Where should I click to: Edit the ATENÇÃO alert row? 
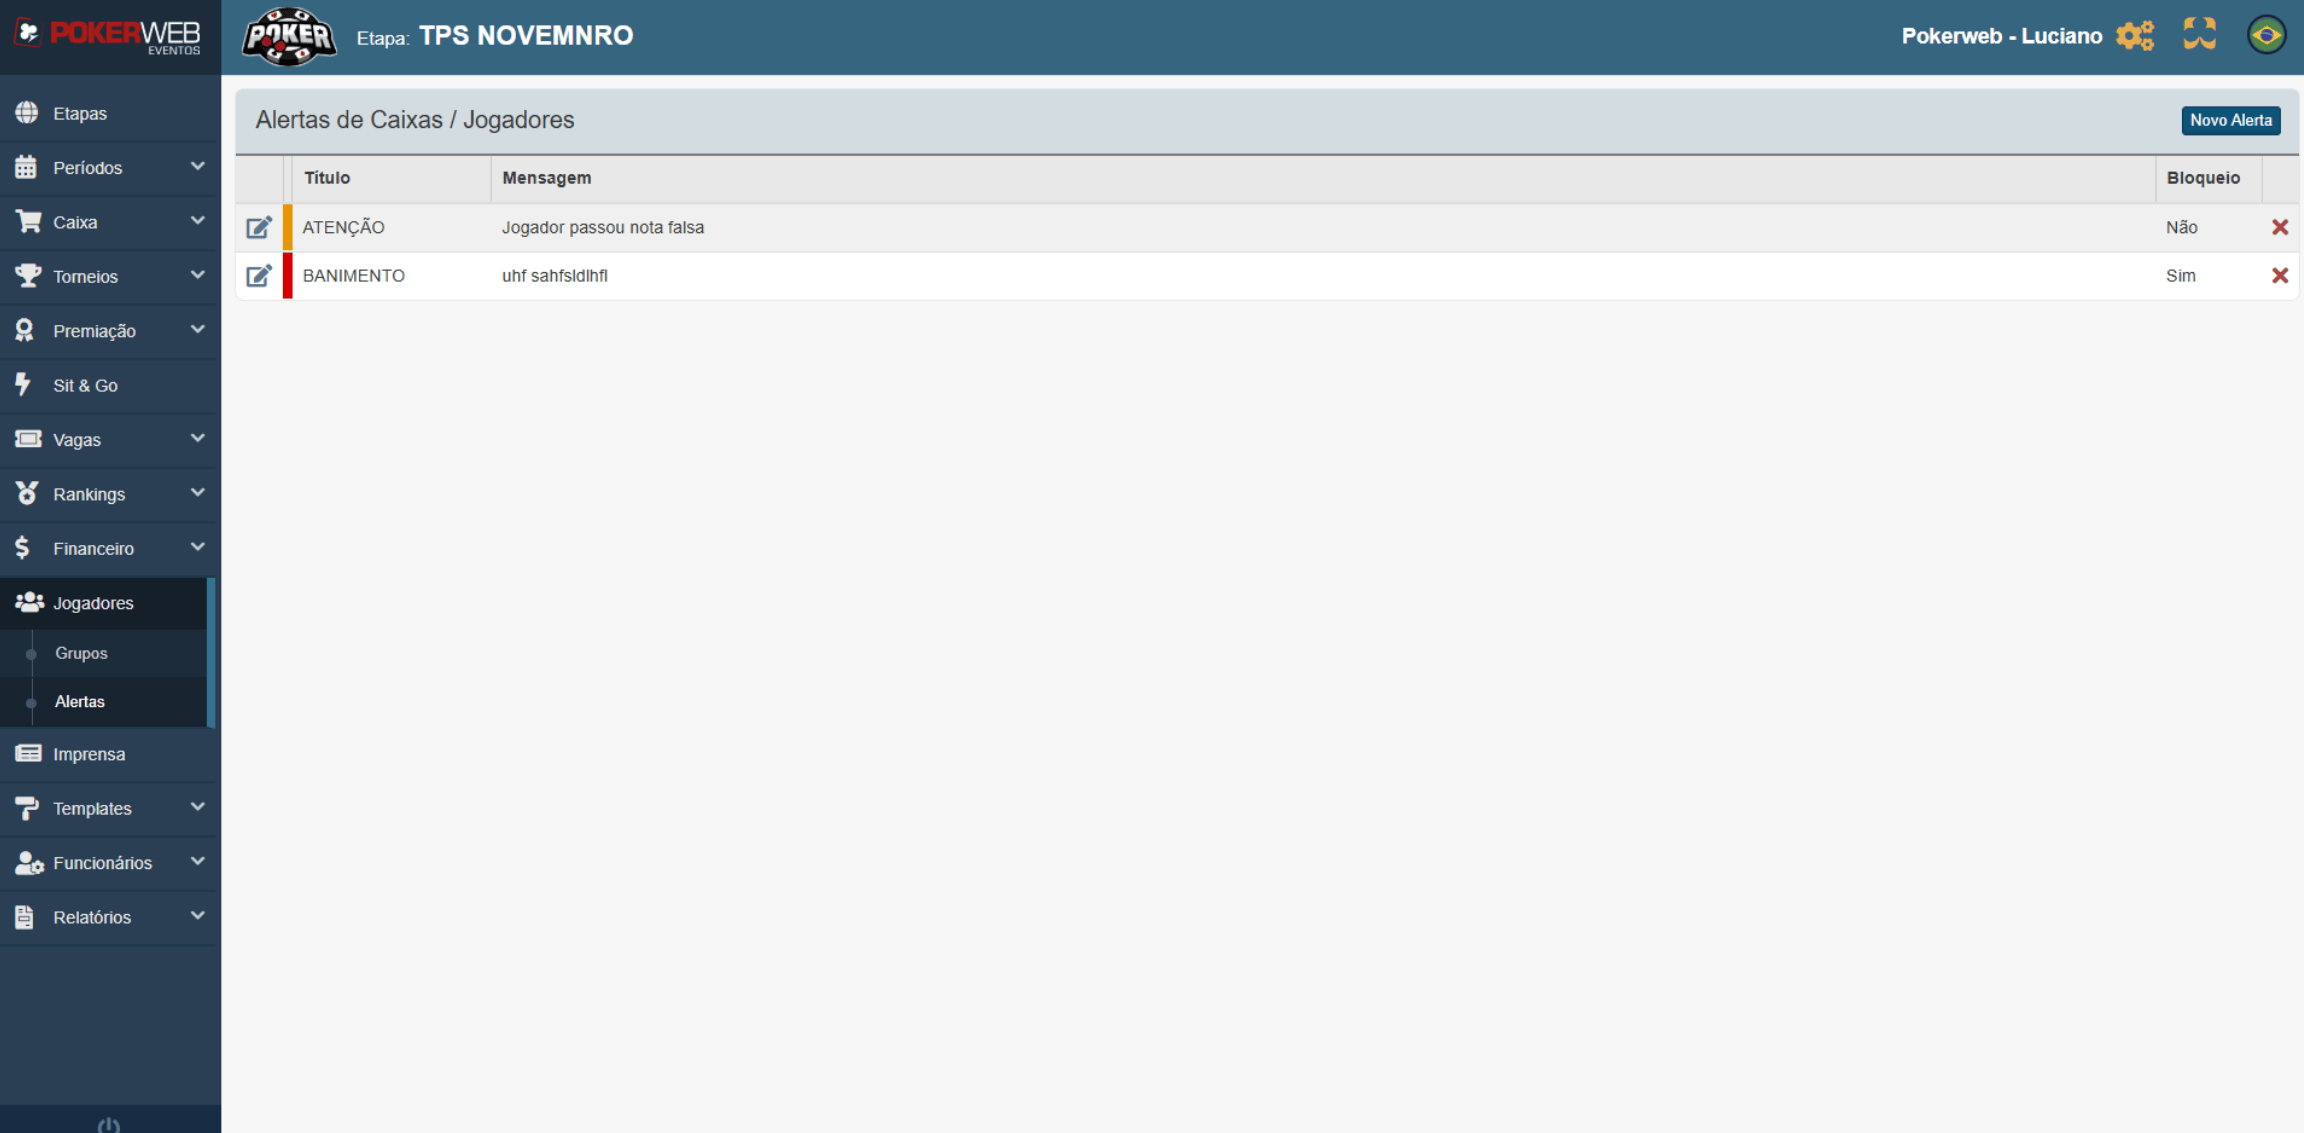point(259,228)
